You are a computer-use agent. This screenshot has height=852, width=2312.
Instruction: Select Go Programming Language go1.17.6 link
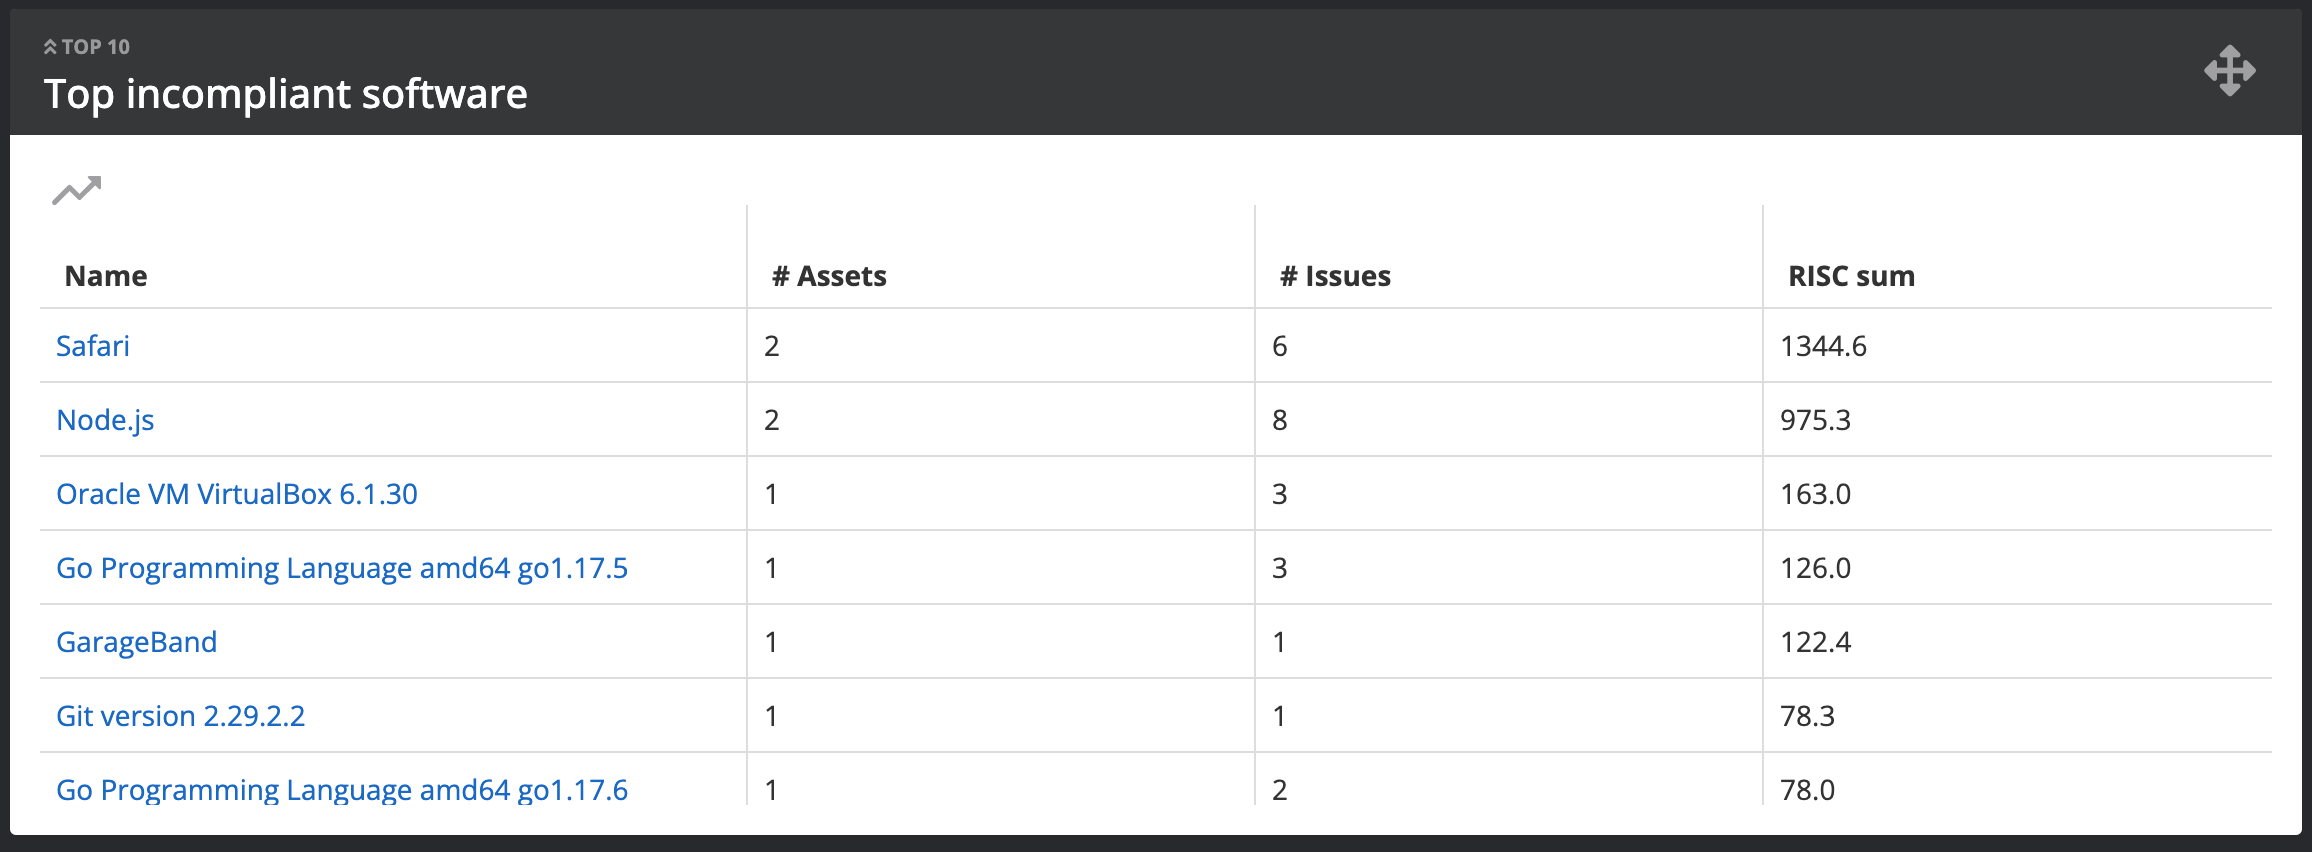click(342, 789)
